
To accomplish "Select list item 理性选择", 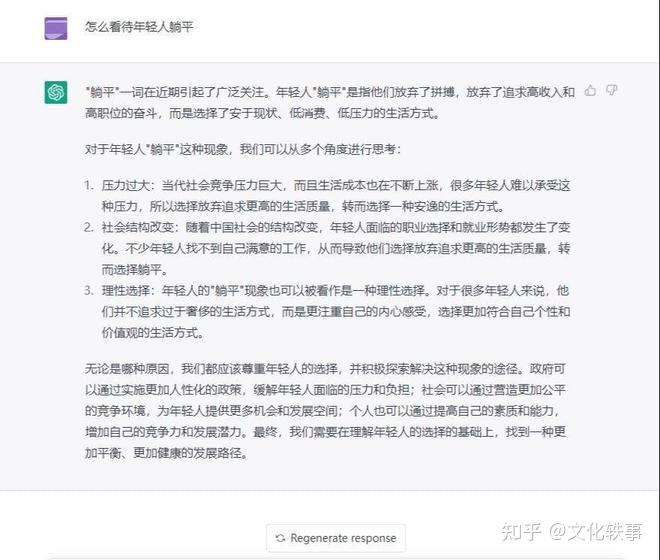I will click(x=336, y=312).
